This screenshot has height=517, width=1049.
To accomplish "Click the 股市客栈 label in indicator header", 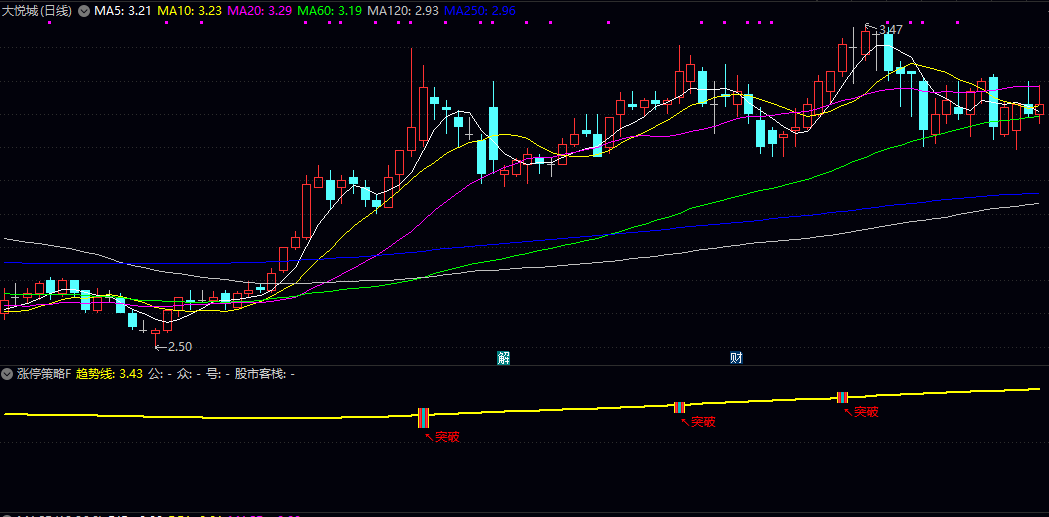I will click(259, 374).
